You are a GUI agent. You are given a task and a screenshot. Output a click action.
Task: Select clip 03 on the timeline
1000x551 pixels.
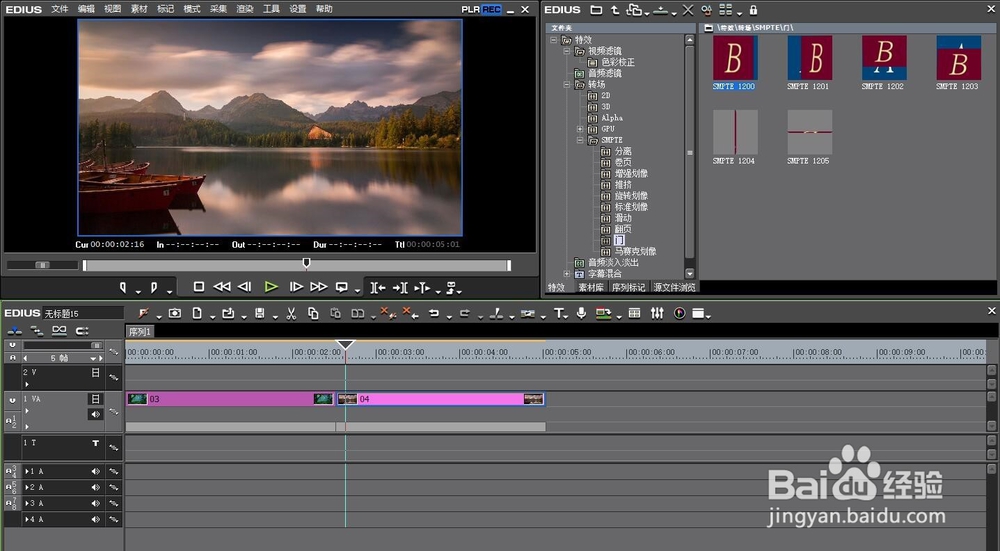tap(230, 399)
